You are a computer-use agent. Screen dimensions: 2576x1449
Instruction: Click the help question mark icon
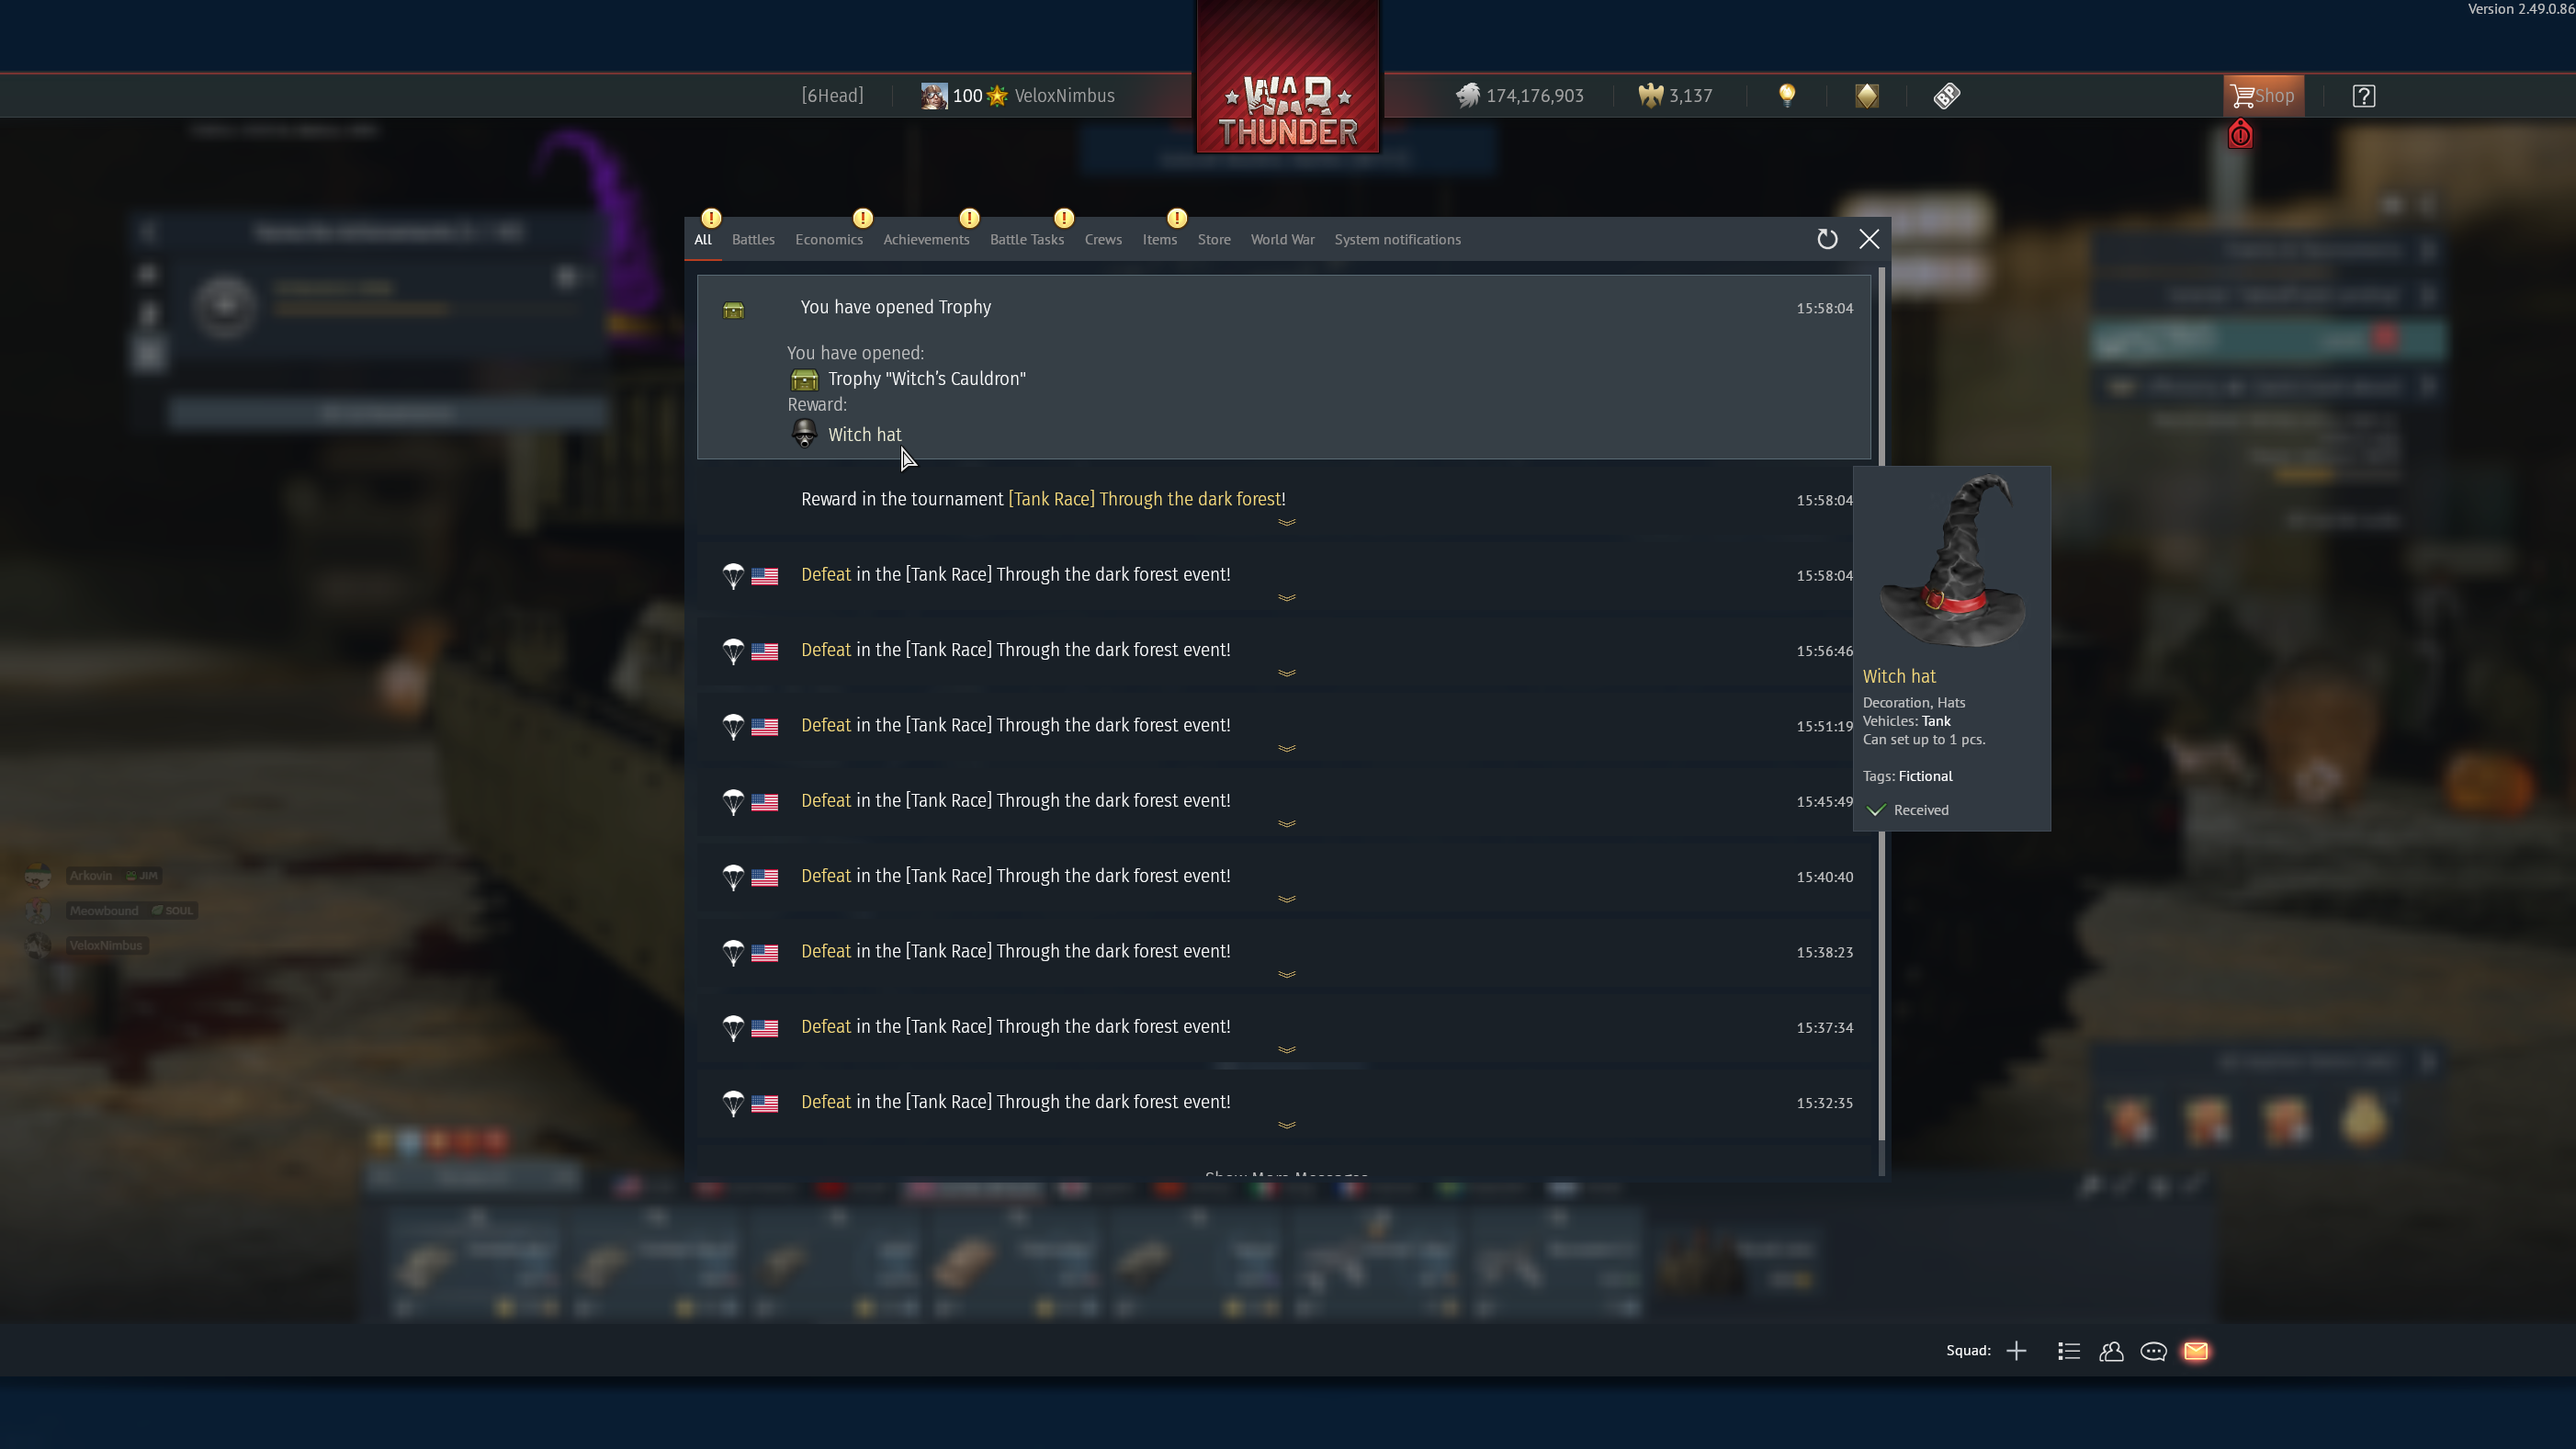tap(2364, 96)
